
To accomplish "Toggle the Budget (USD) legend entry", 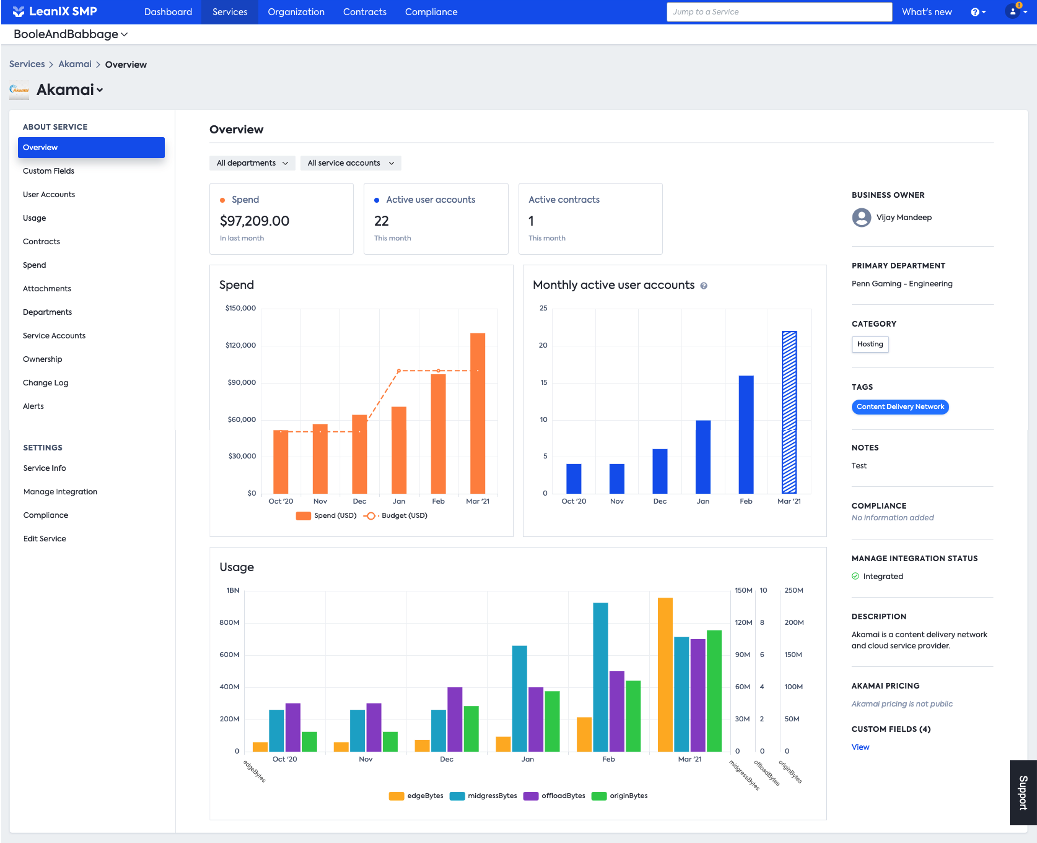I will pyautogui.click(x=395, y=516).
